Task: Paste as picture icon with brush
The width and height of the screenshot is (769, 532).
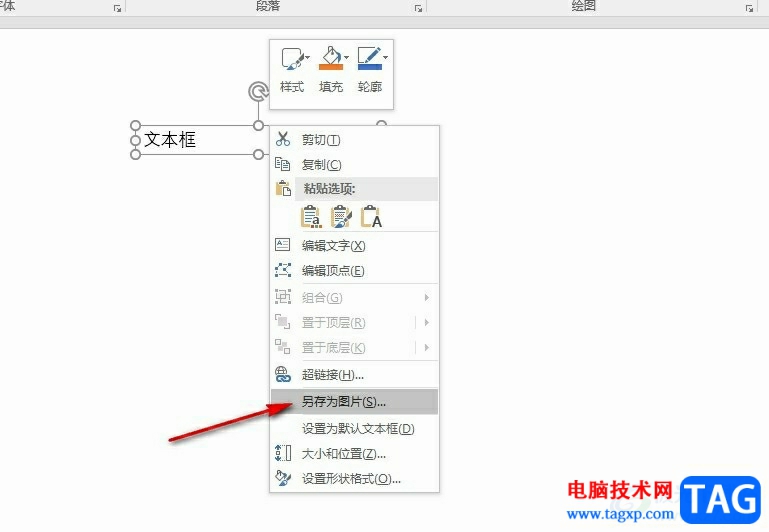Action: coord(341,217)
